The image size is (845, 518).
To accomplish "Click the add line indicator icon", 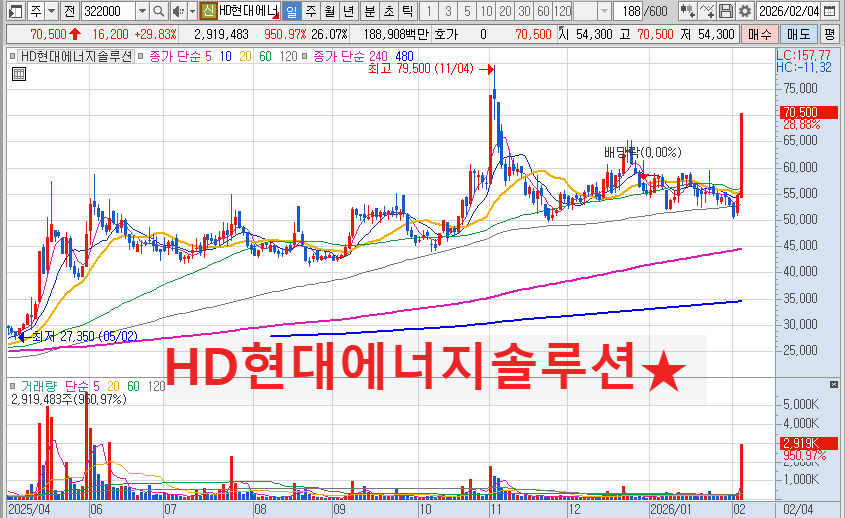I will (707, 11).
